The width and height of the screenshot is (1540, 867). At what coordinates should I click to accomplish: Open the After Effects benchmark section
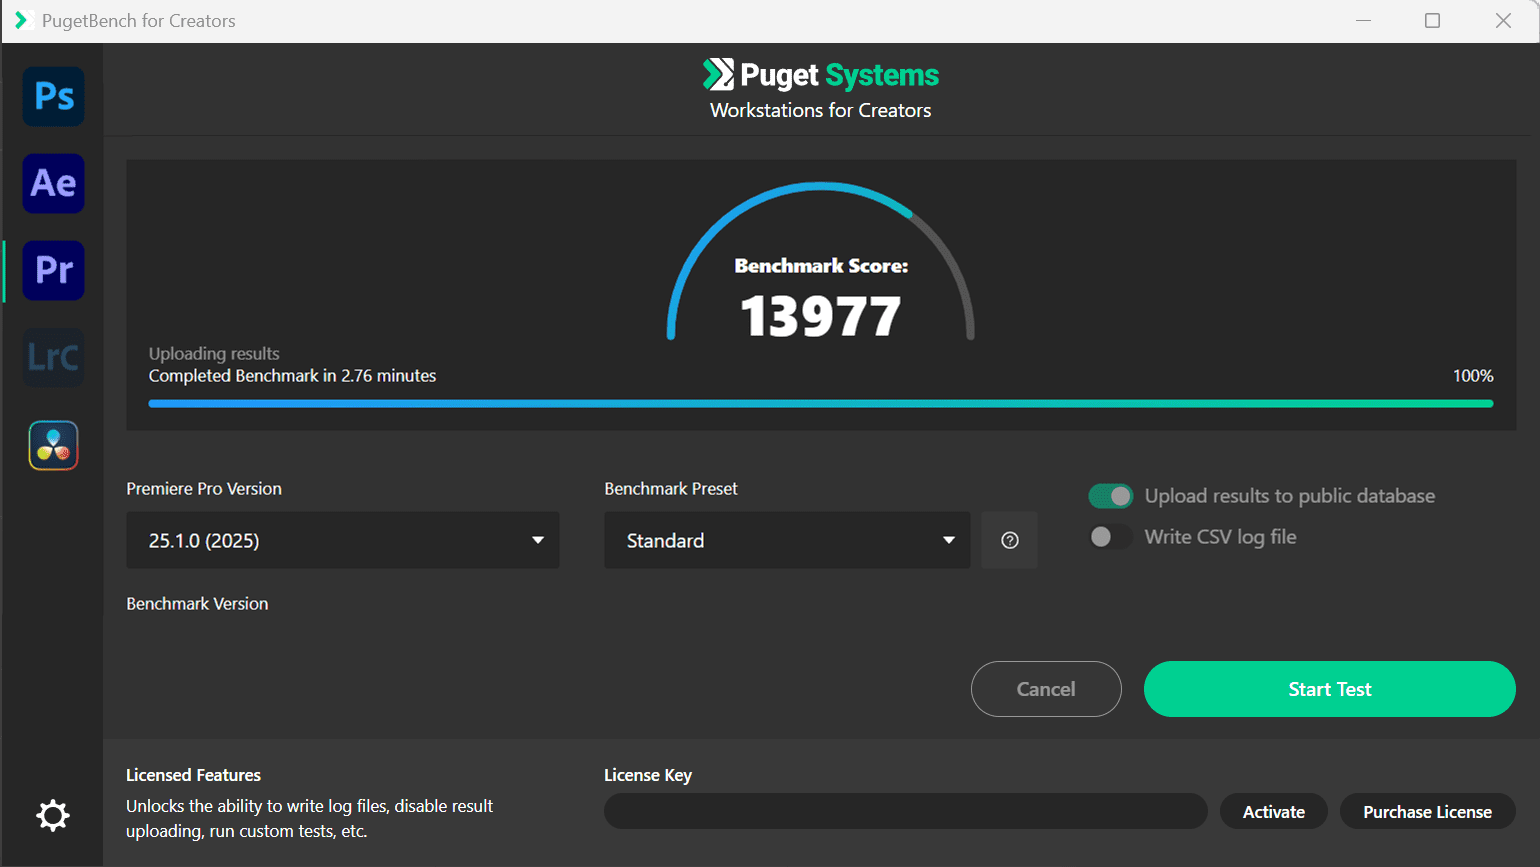(53, 183)
